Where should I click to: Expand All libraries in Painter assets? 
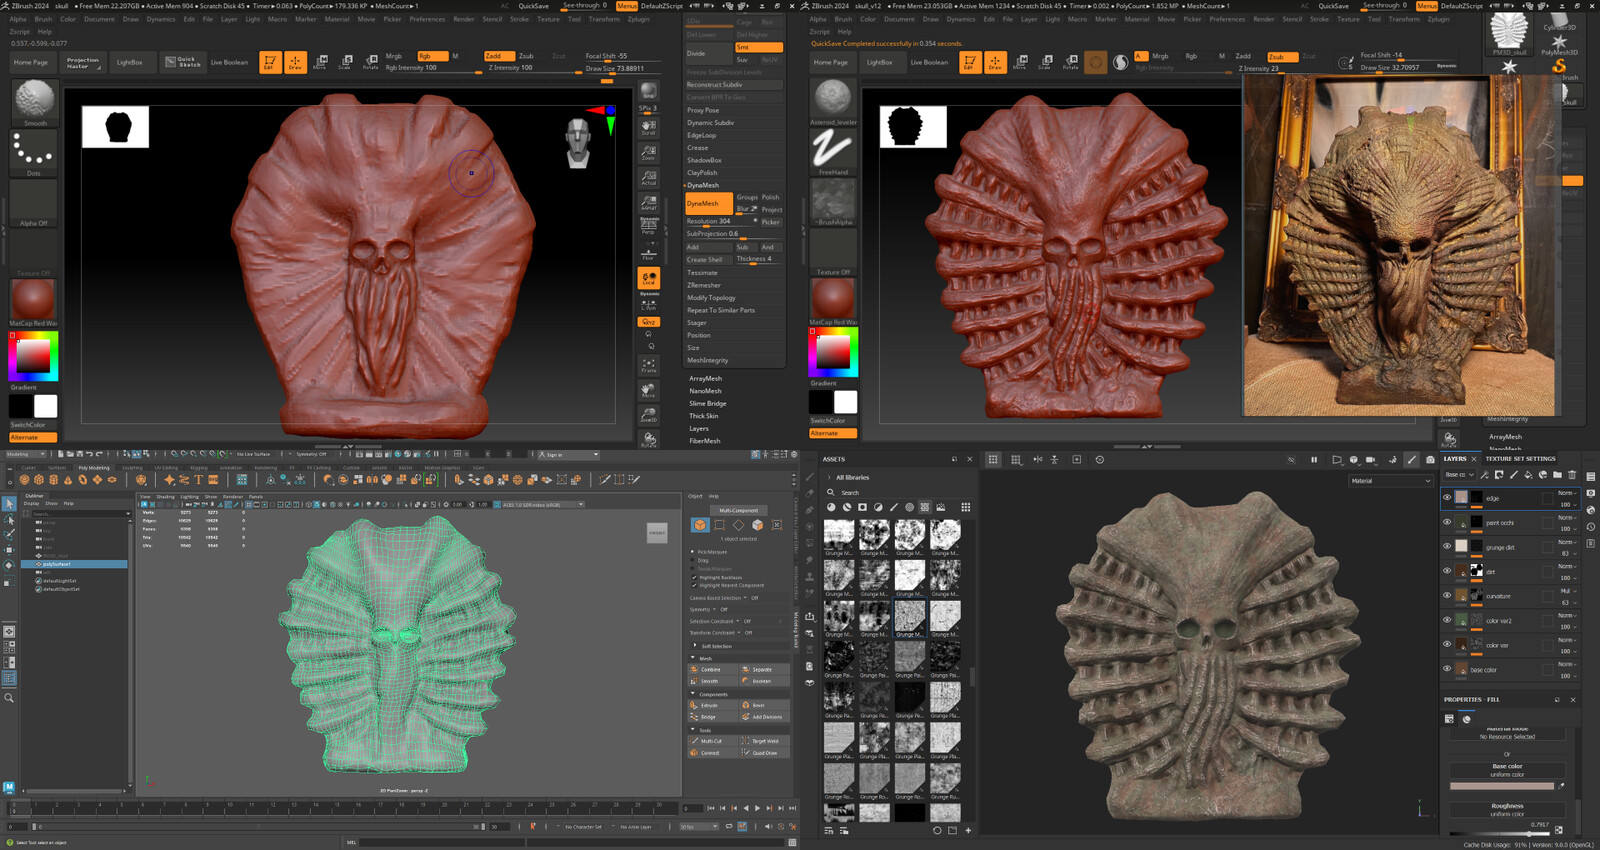coord(829,477)
